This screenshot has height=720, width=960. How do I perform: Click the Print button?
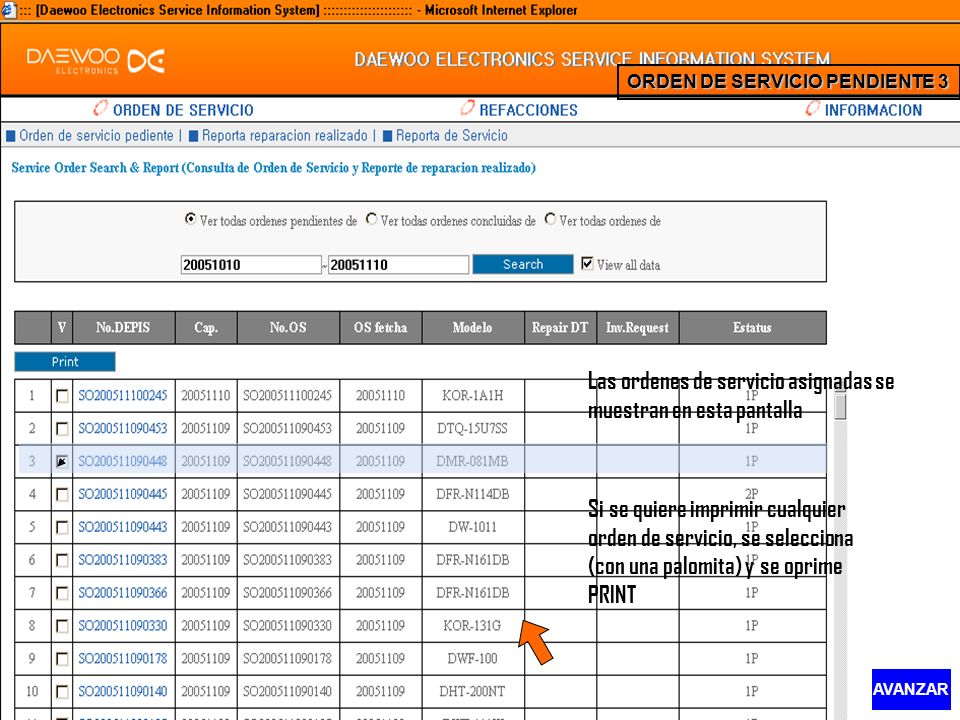(65, 362)
